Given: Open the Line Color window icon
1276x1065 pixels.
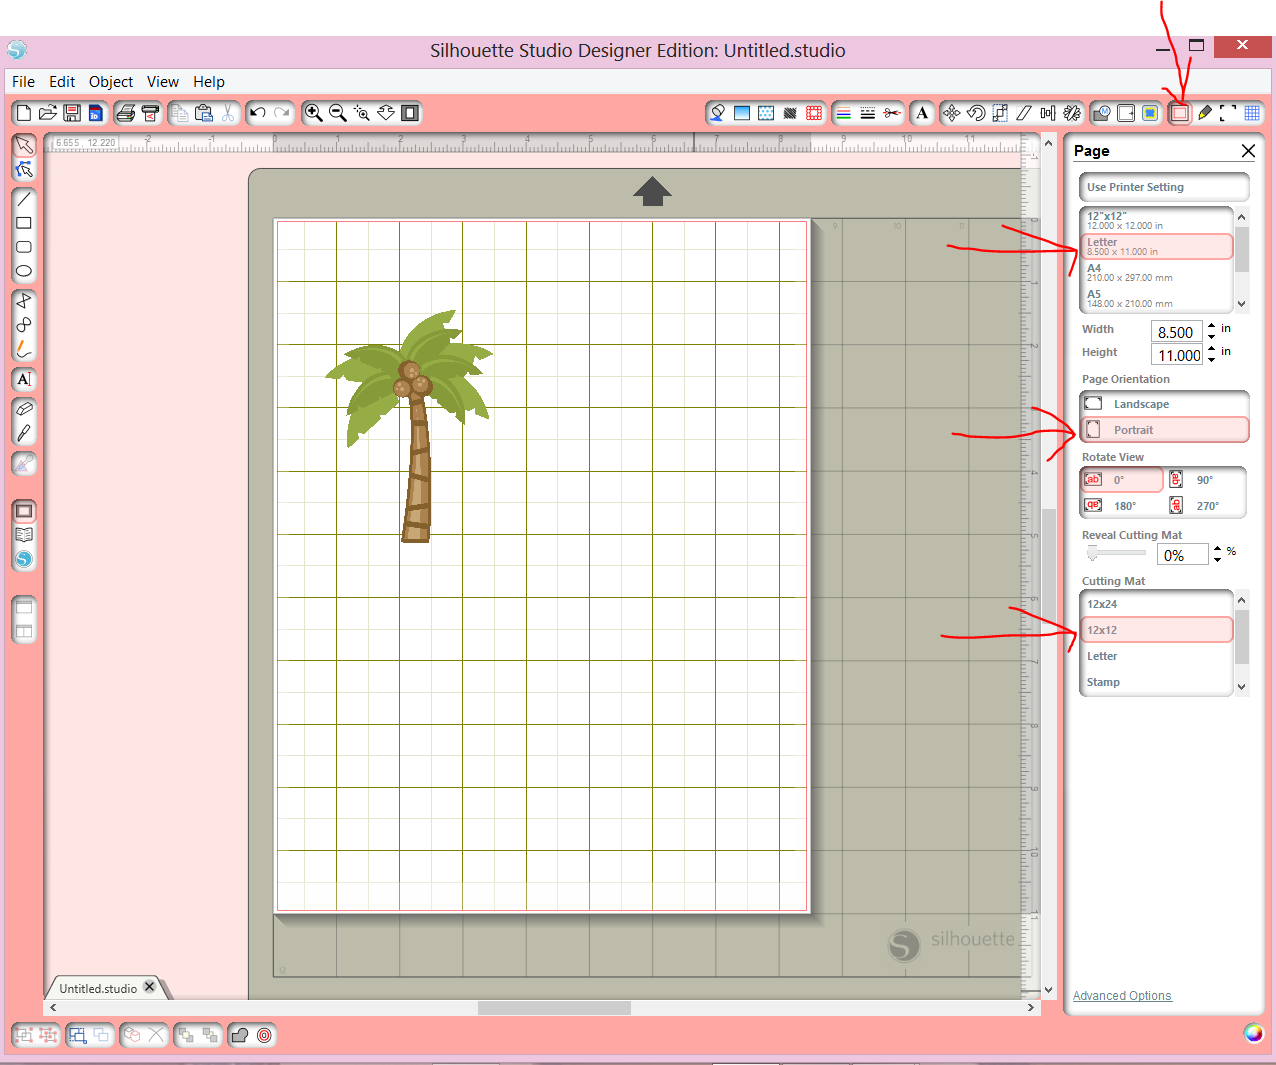Looking at the screenshot, I should tap(843, 113).
